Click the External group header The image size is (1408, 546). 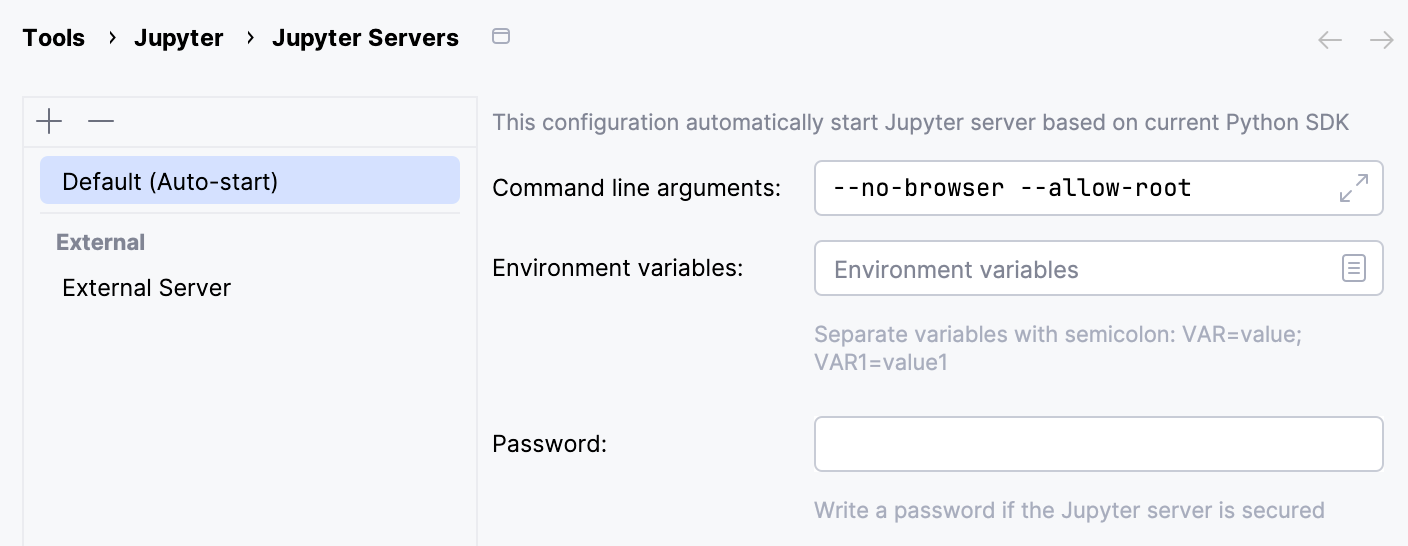101,242
